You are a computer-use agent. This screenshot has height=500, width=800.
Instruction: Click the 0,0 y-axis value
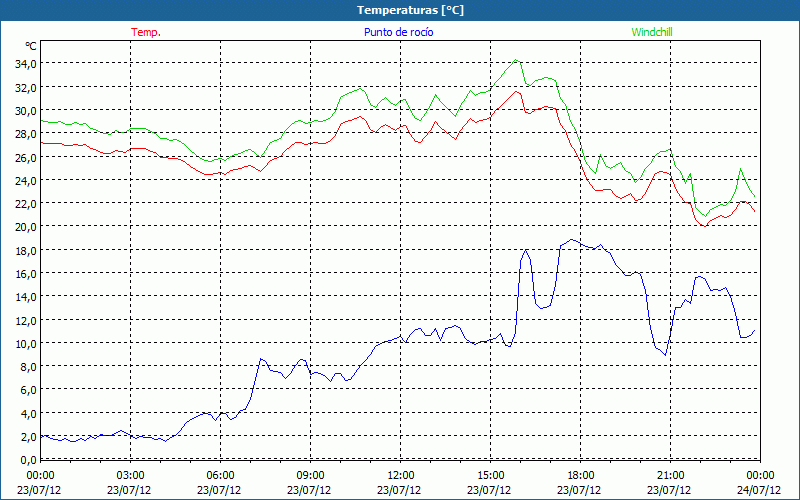tap(29, 459)
